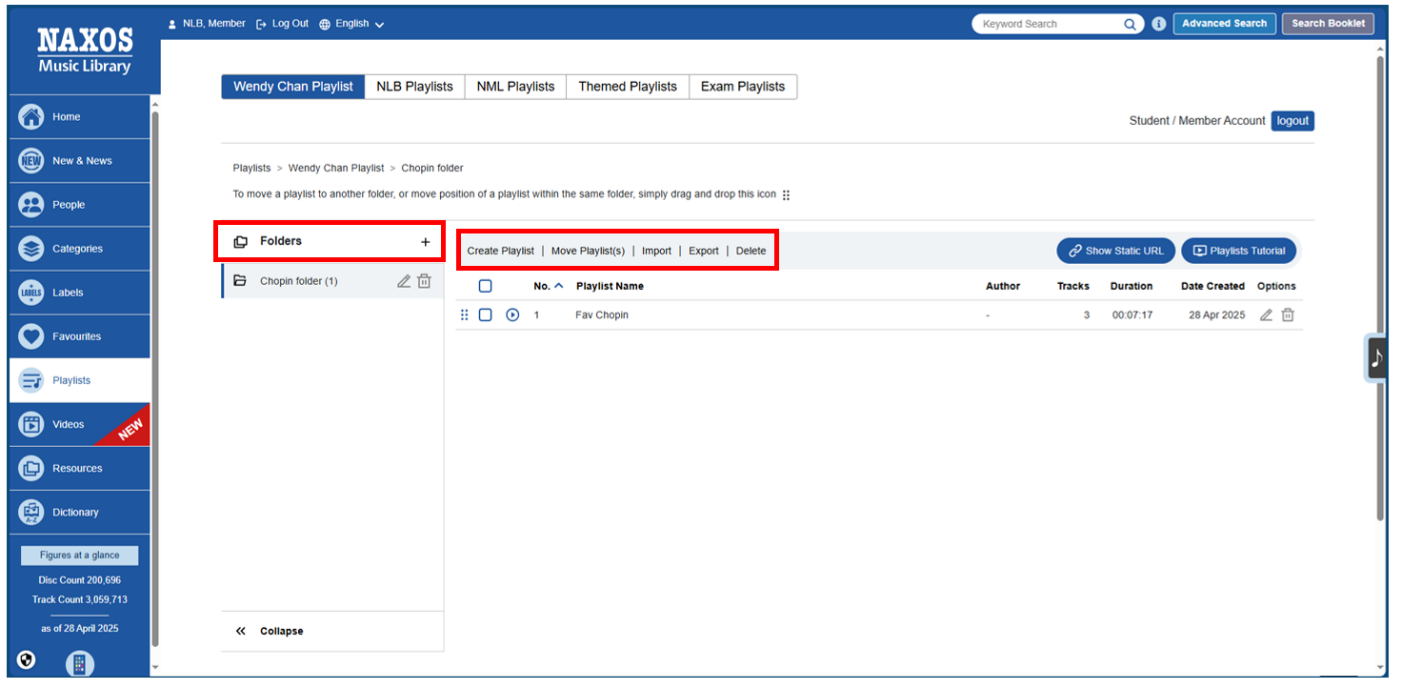Switch to Exam Playlists tab
This screenshot has height=689, width=1401.
pos(742,87)
